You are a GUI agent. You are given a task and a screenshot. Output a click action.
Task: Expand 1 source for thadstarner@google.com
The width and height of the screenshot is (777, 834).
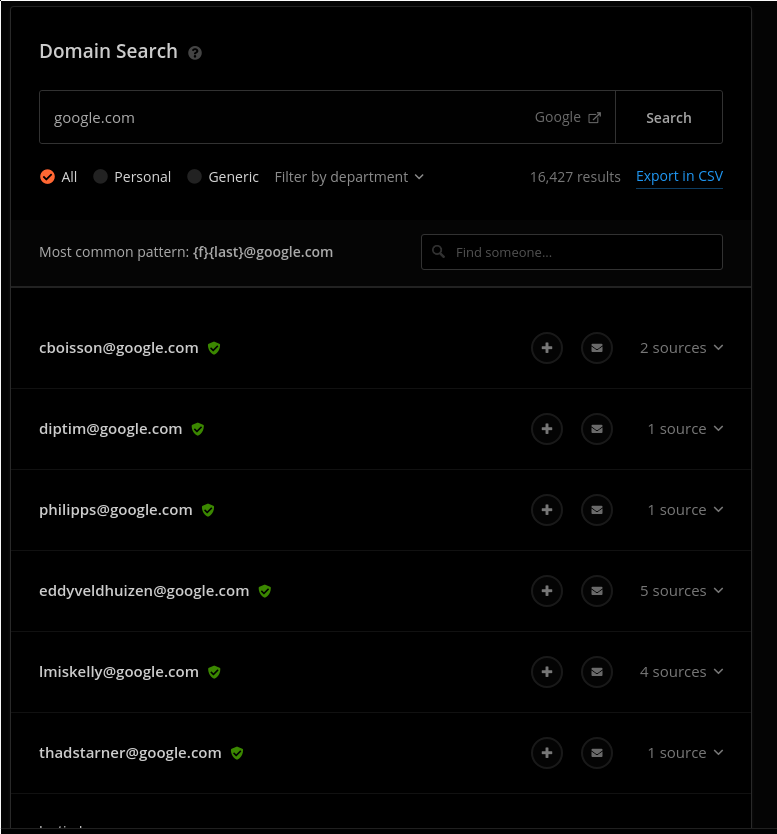point(685,753)
